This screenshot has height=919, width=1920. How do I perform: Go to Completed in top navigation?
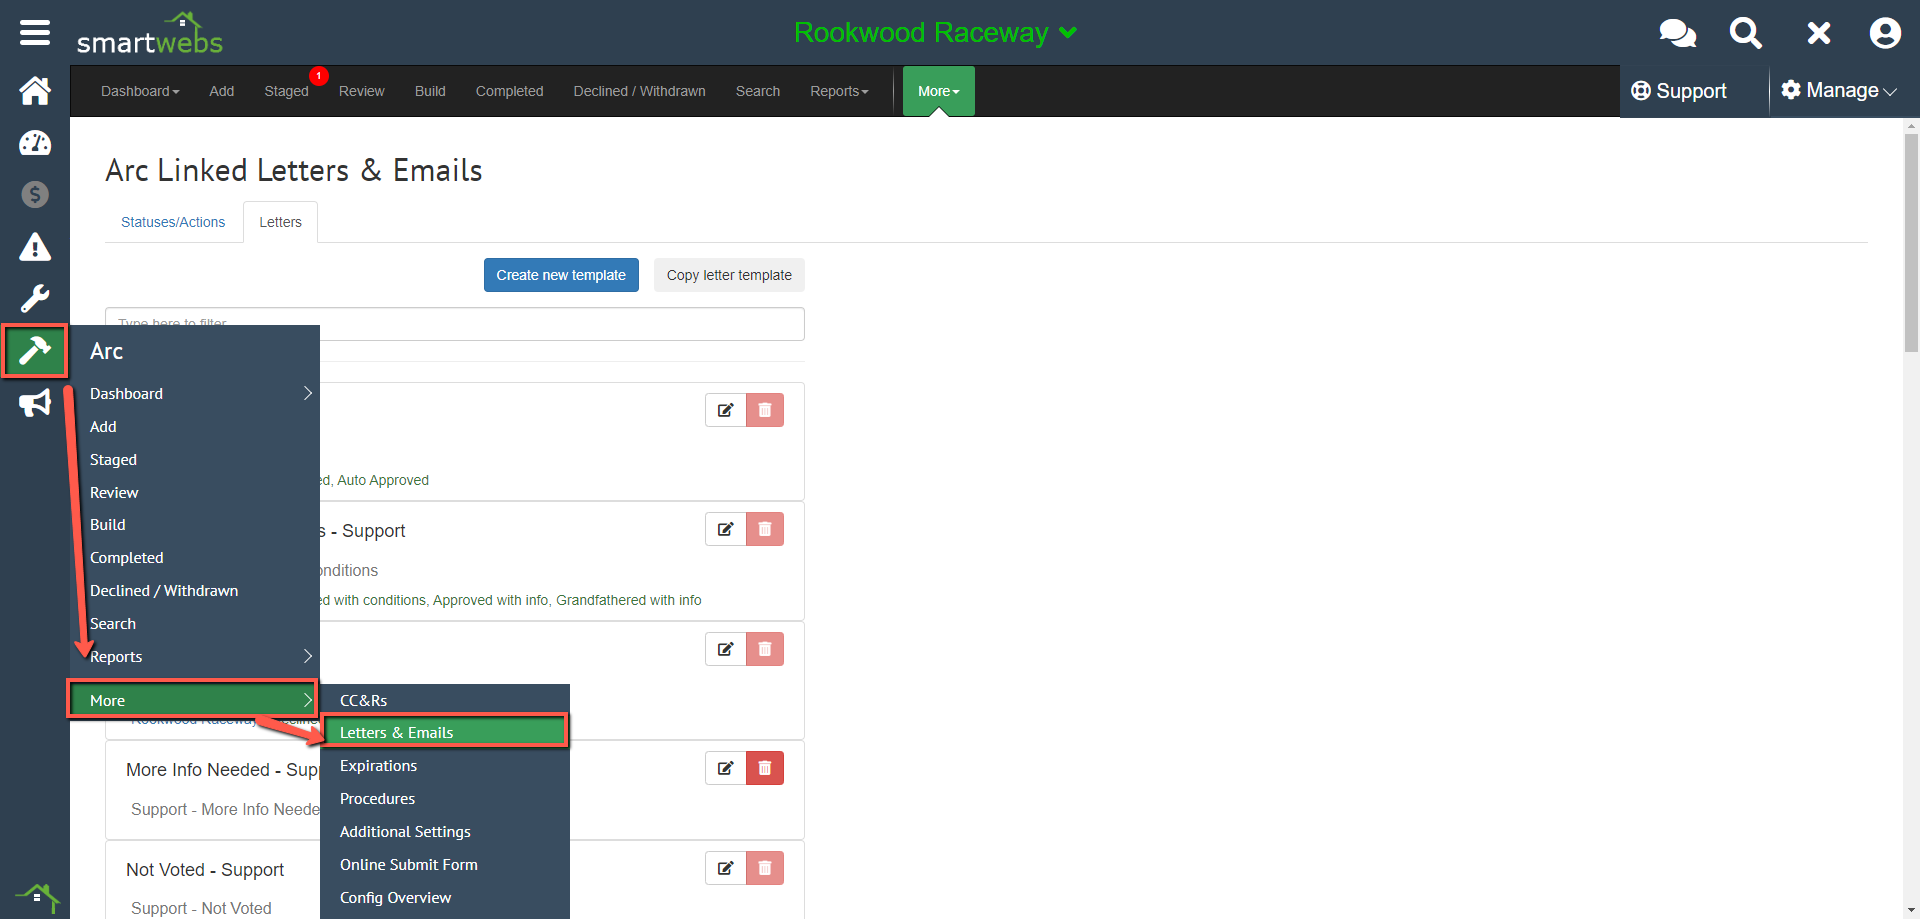tap(509, 91)
